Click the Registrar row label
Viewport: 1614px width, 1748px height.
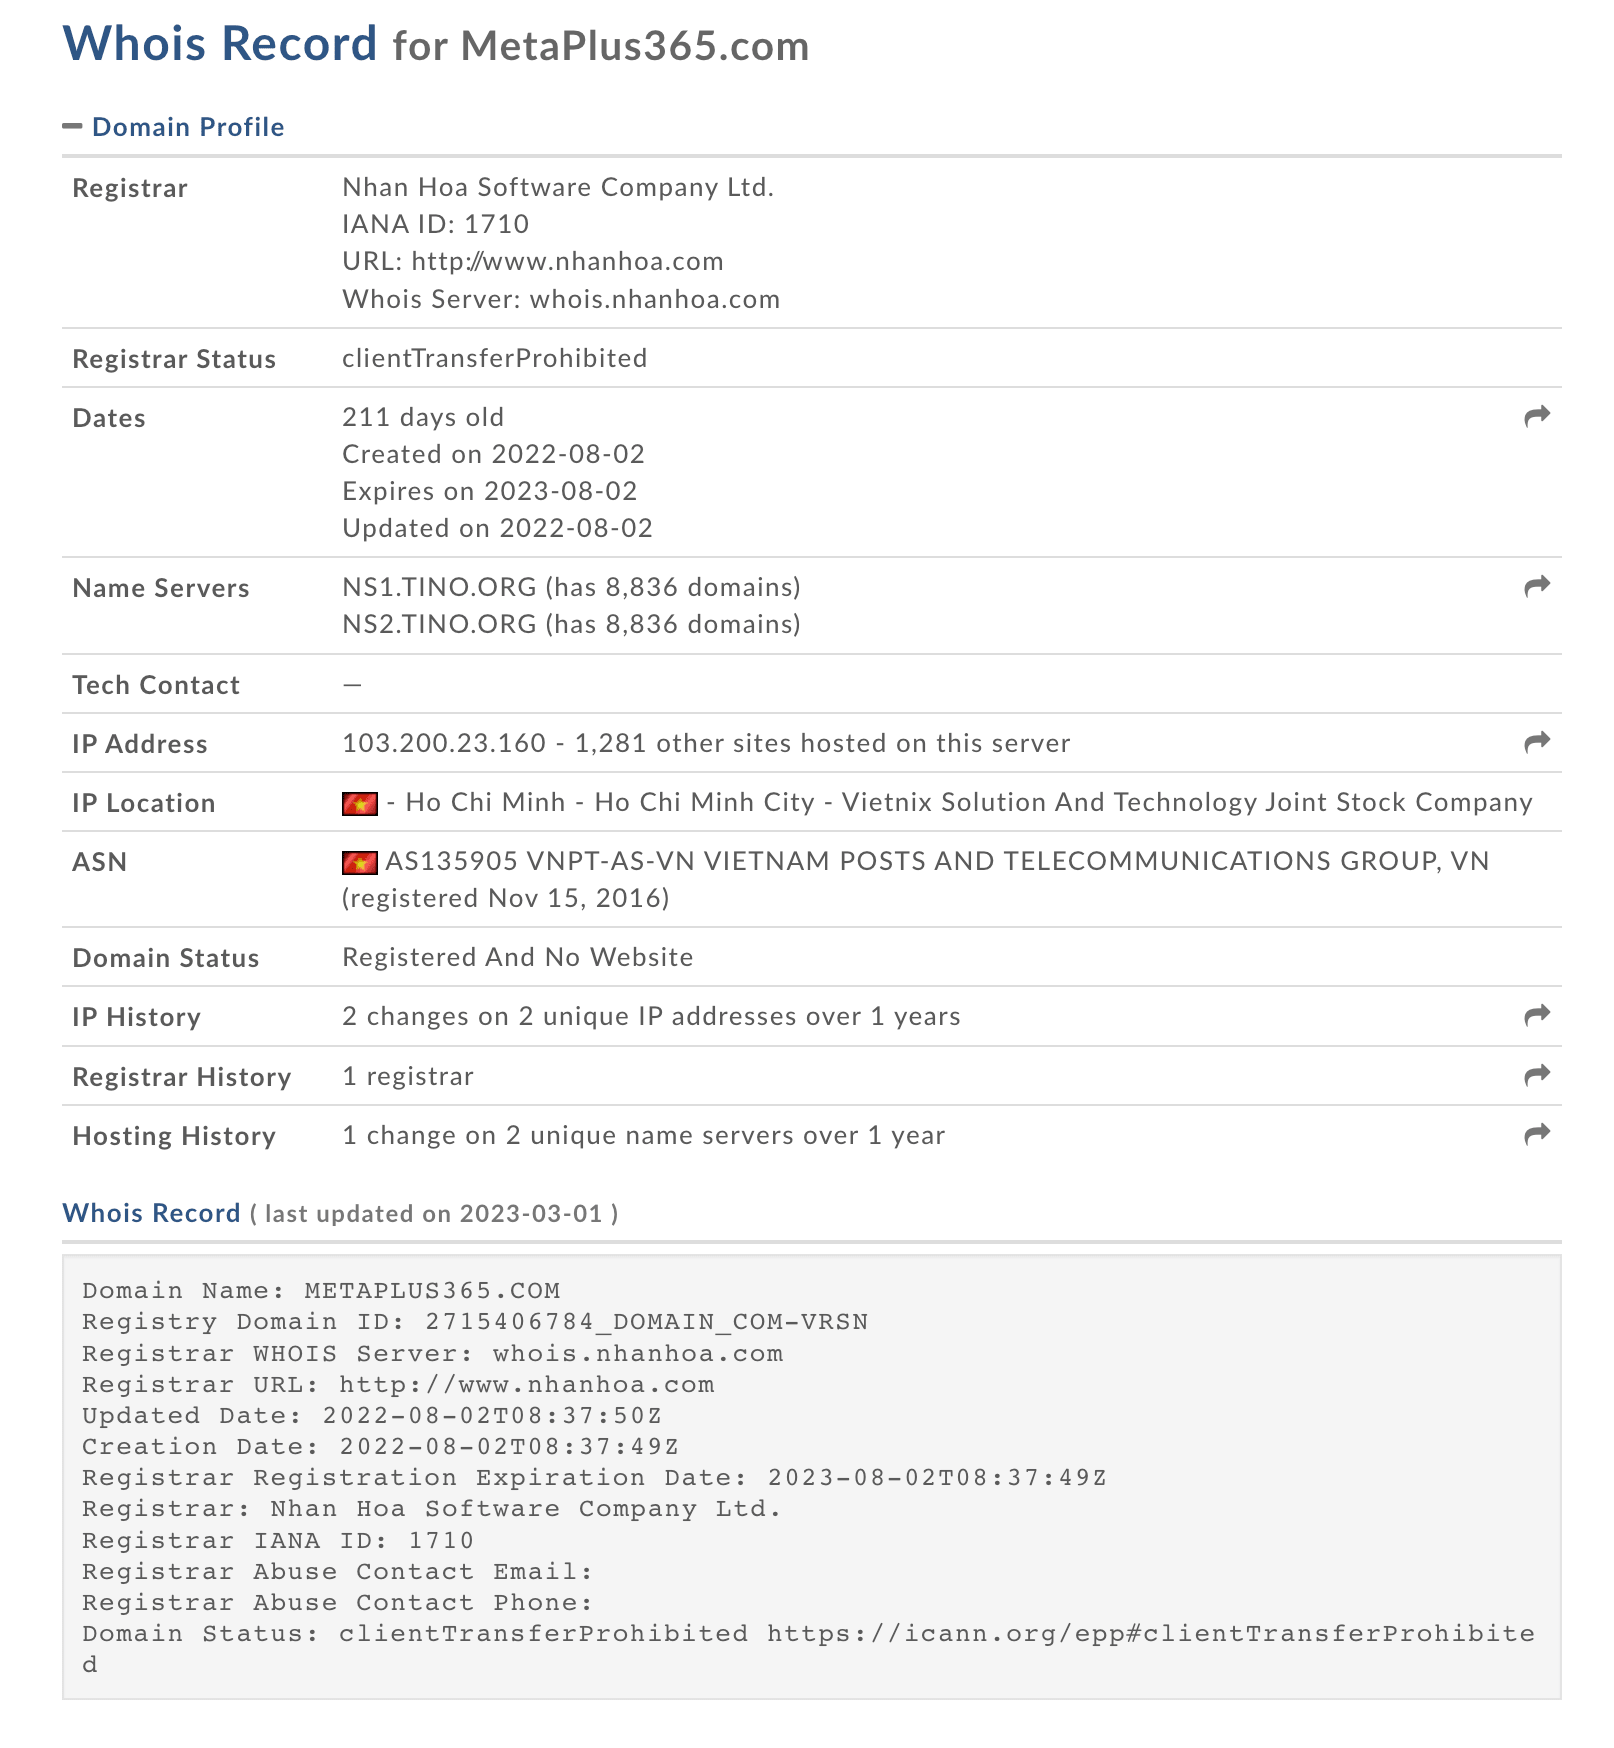(130, 188)
